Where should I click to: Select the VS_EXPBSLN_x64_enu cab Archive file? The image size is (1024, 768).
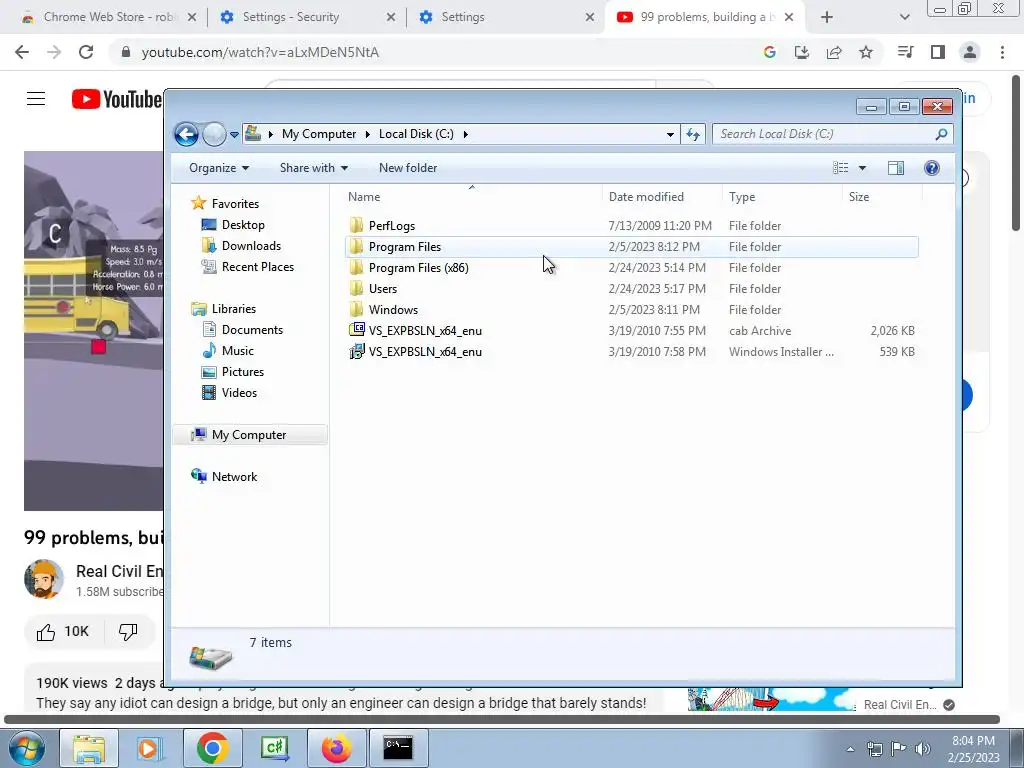[632, 330]
